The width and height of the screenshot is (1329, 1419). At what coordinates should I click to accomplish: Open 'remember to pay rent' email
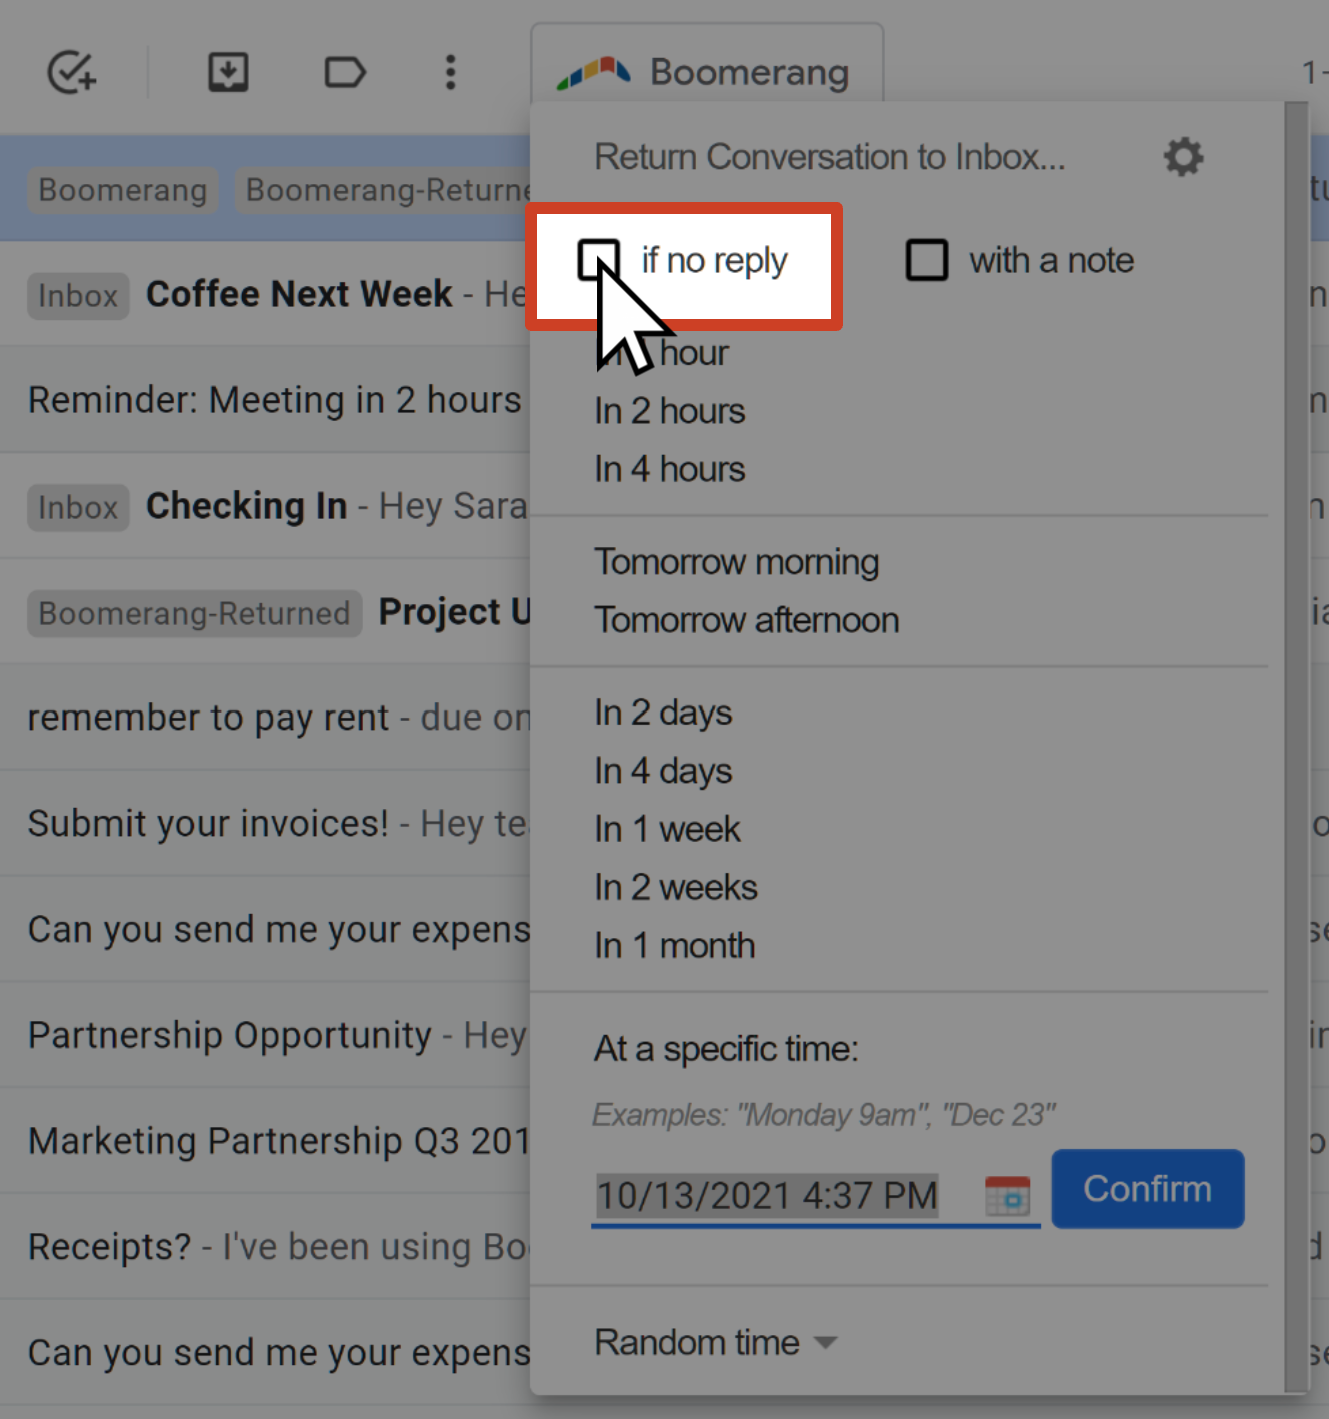265,718
